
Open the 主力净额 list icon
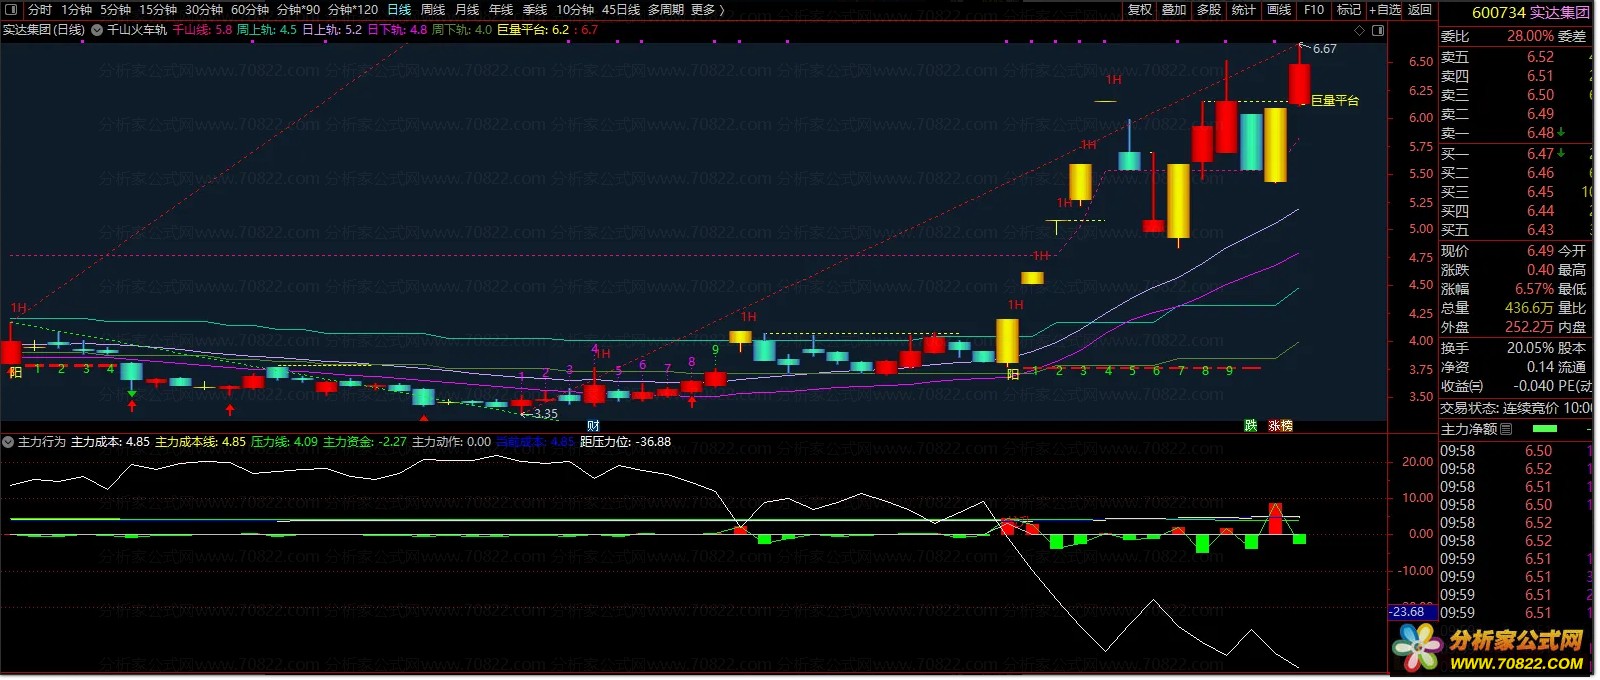[1506, 429]
